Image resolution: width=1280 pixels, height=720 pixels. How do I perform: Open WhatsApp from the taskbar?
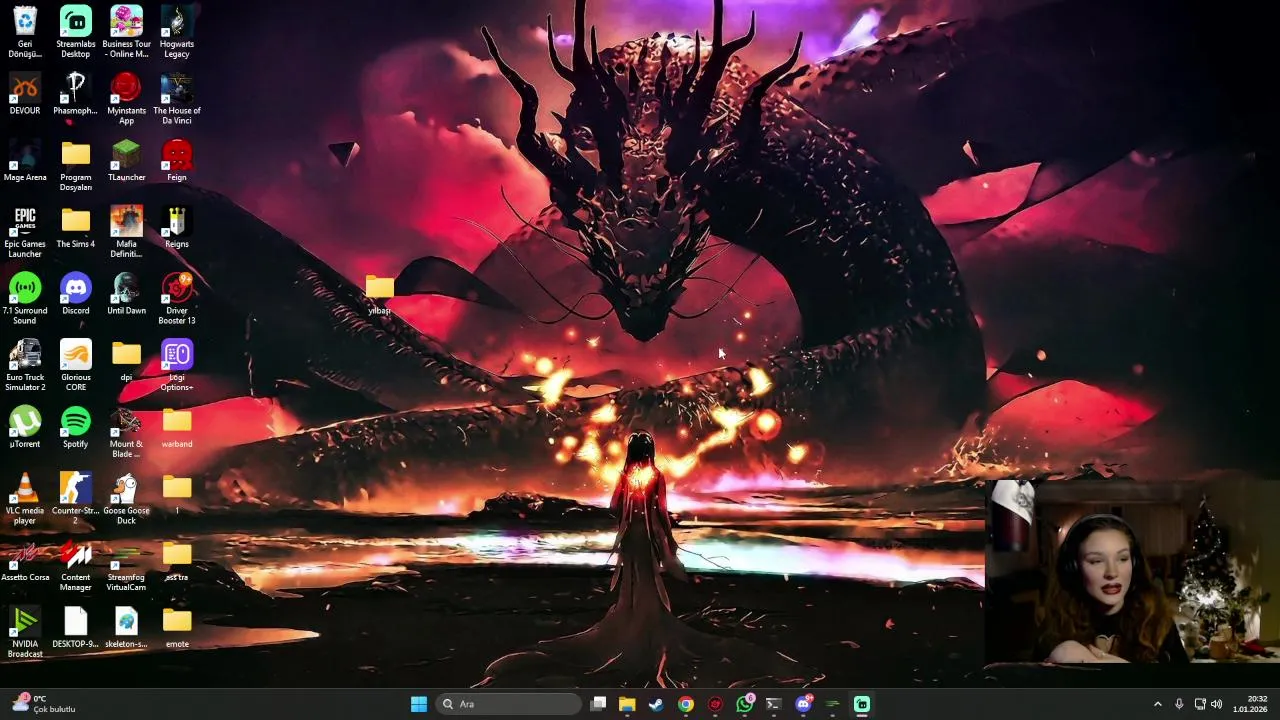coord(744,704)
